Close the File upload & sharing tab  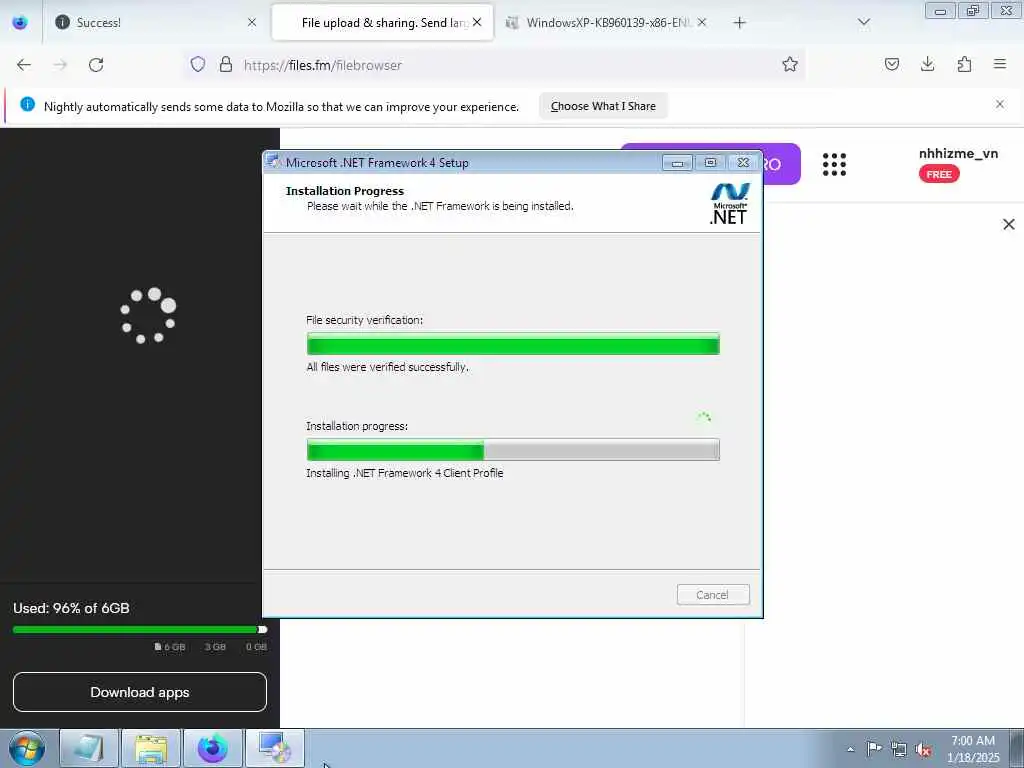click(x=477, y=23)
